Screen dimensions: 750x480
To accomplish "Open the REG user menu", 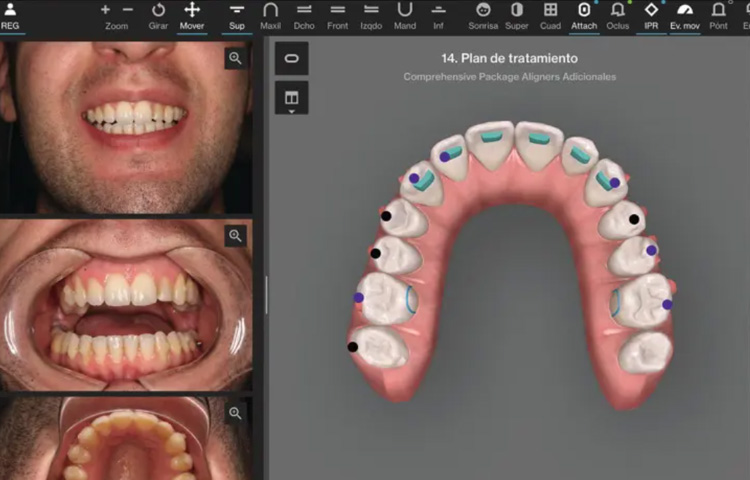I will (x=10, y=14).
